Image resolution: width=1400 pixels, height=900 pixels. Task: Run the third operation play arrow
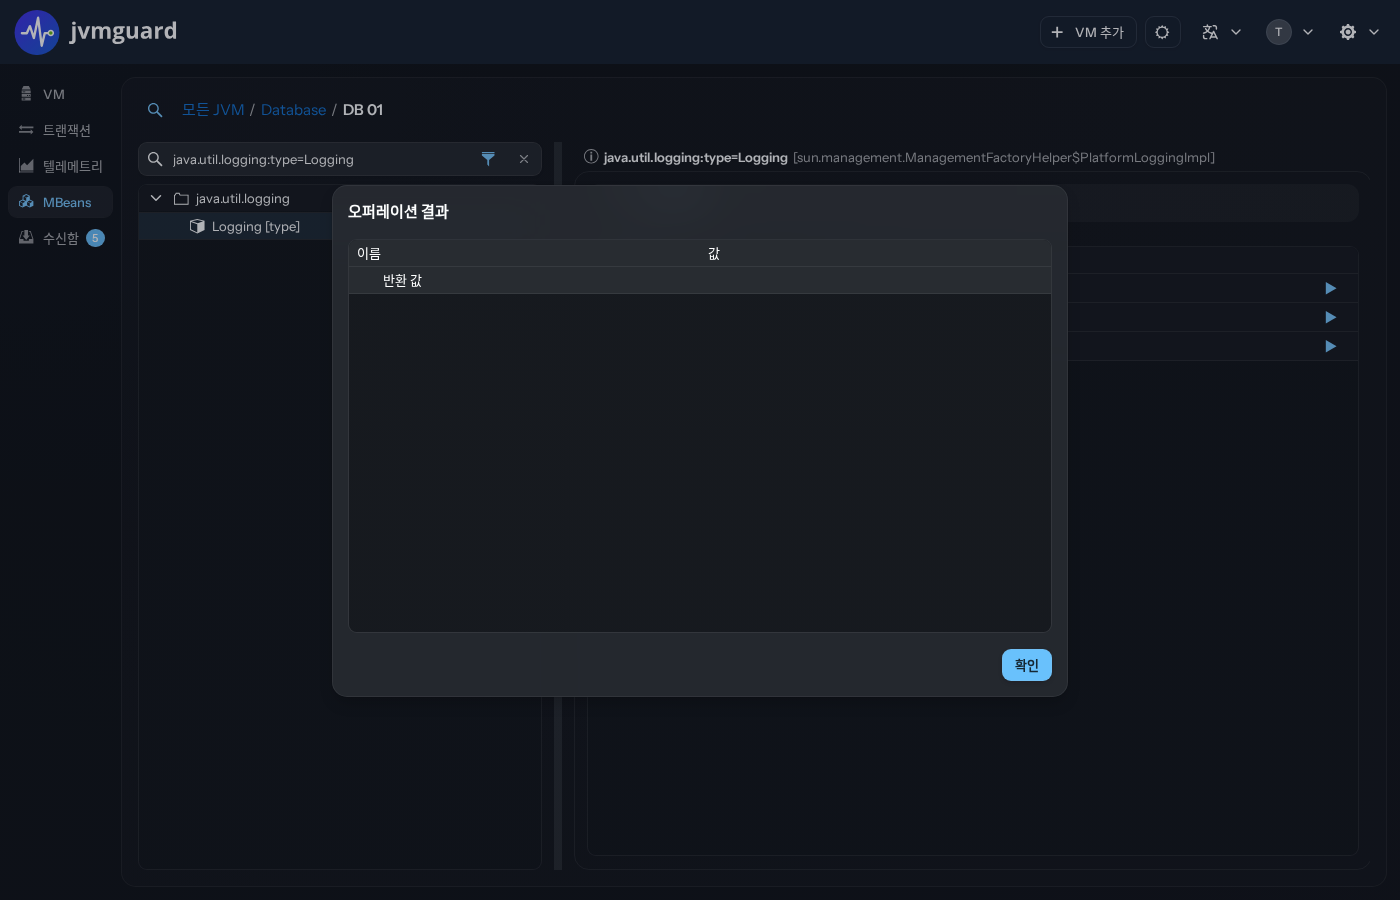tap(1331, 346)
